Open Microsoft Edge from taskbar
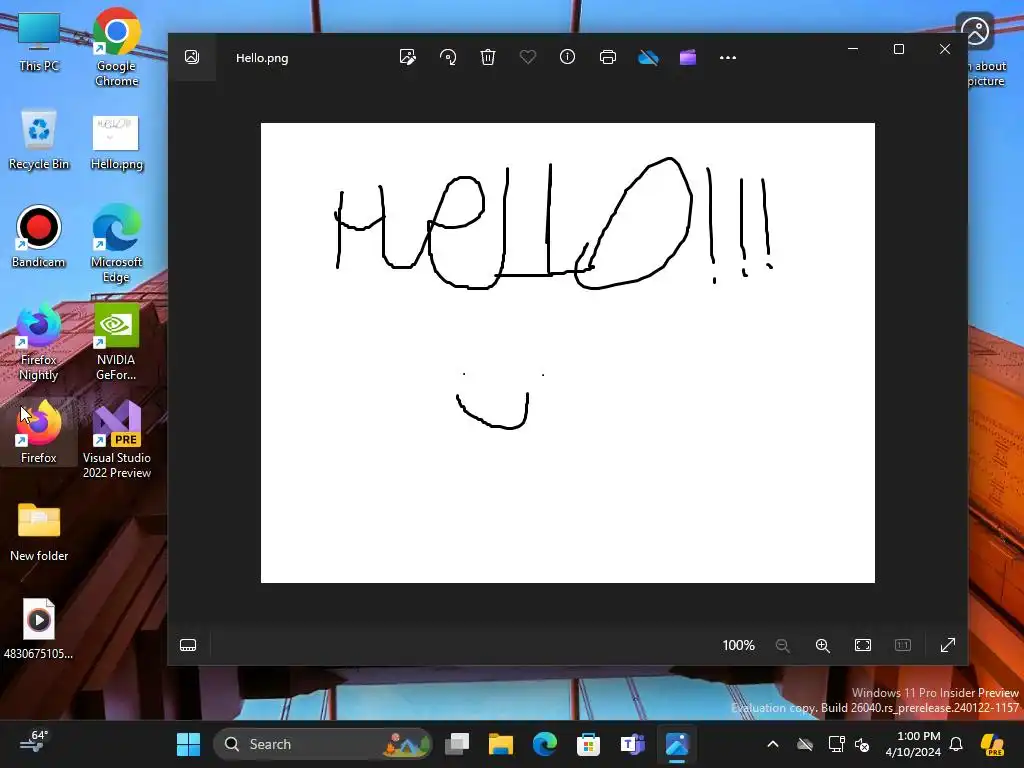The image size is (1024, 768). coord(545,744)
